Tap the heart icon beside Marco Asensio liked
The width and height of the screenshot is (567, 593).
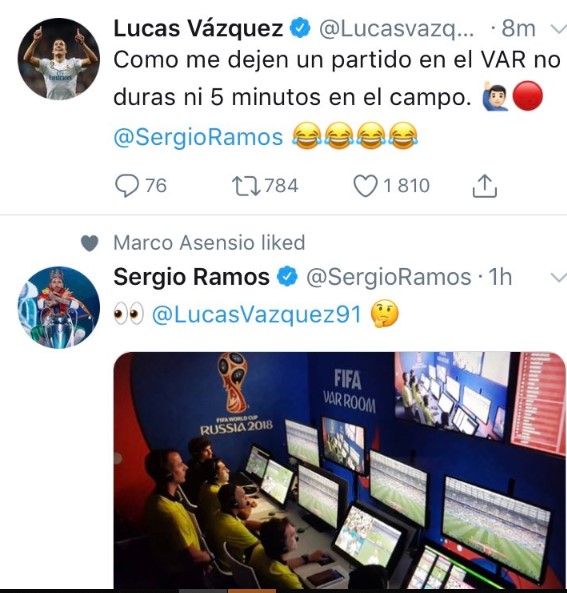click(x=90, y=243)
